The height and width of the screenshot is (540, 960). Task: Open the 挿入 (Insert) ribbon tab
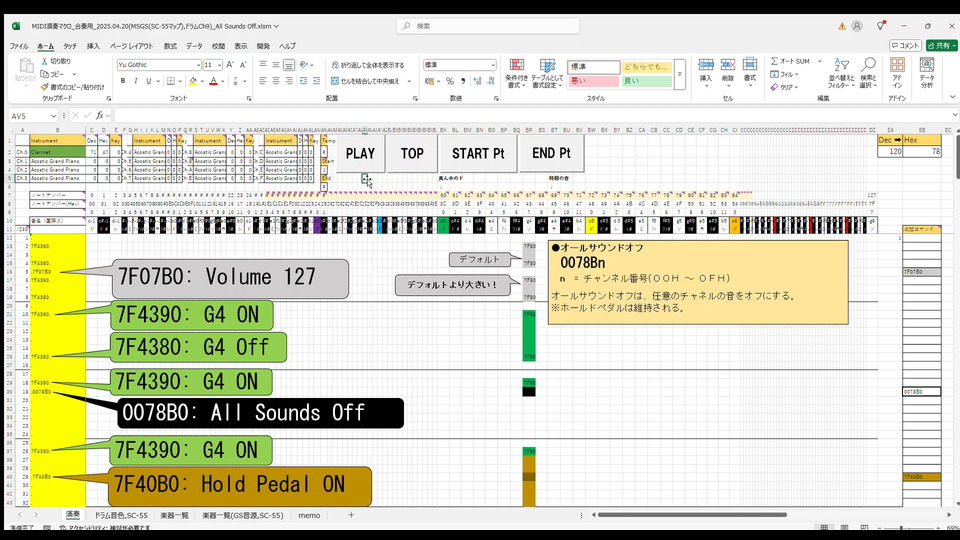[x=93, y=46]
